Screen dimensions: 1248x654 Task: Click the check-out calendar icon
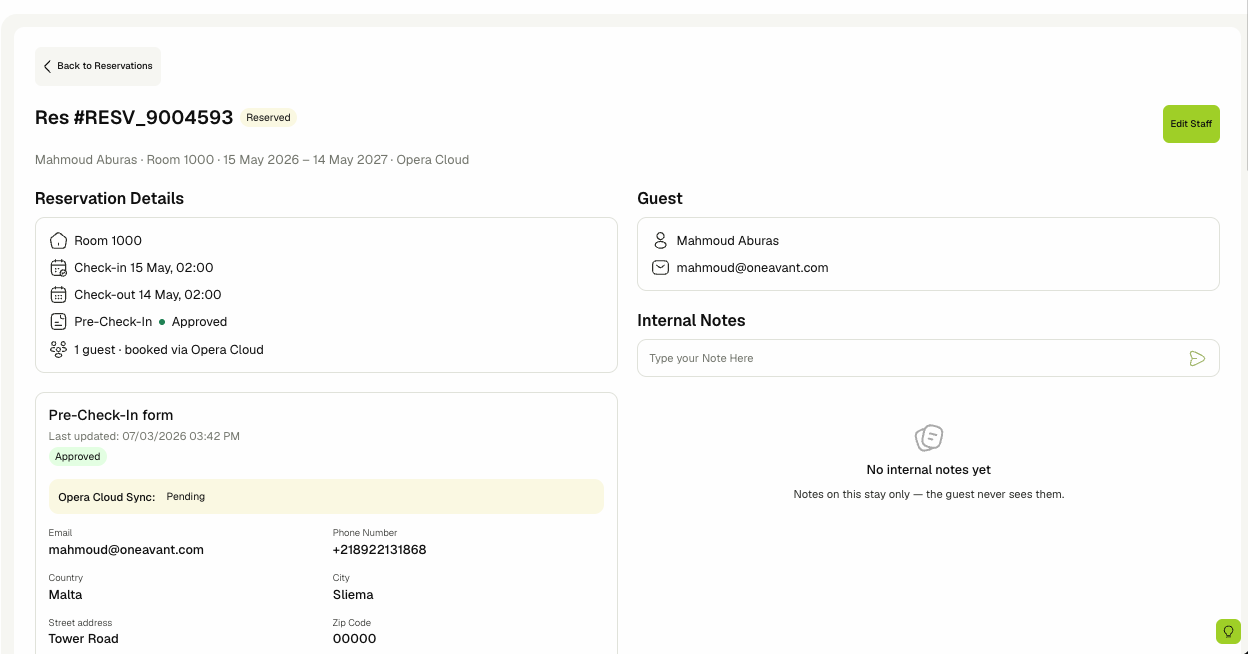point(58,295)
